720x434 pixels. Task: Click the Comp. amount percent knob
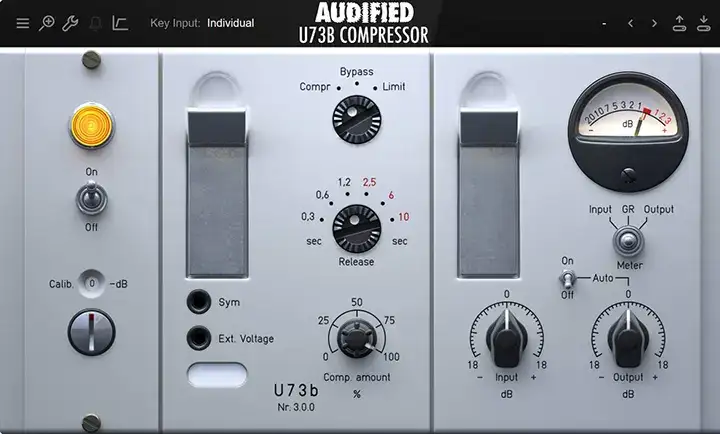357,338
